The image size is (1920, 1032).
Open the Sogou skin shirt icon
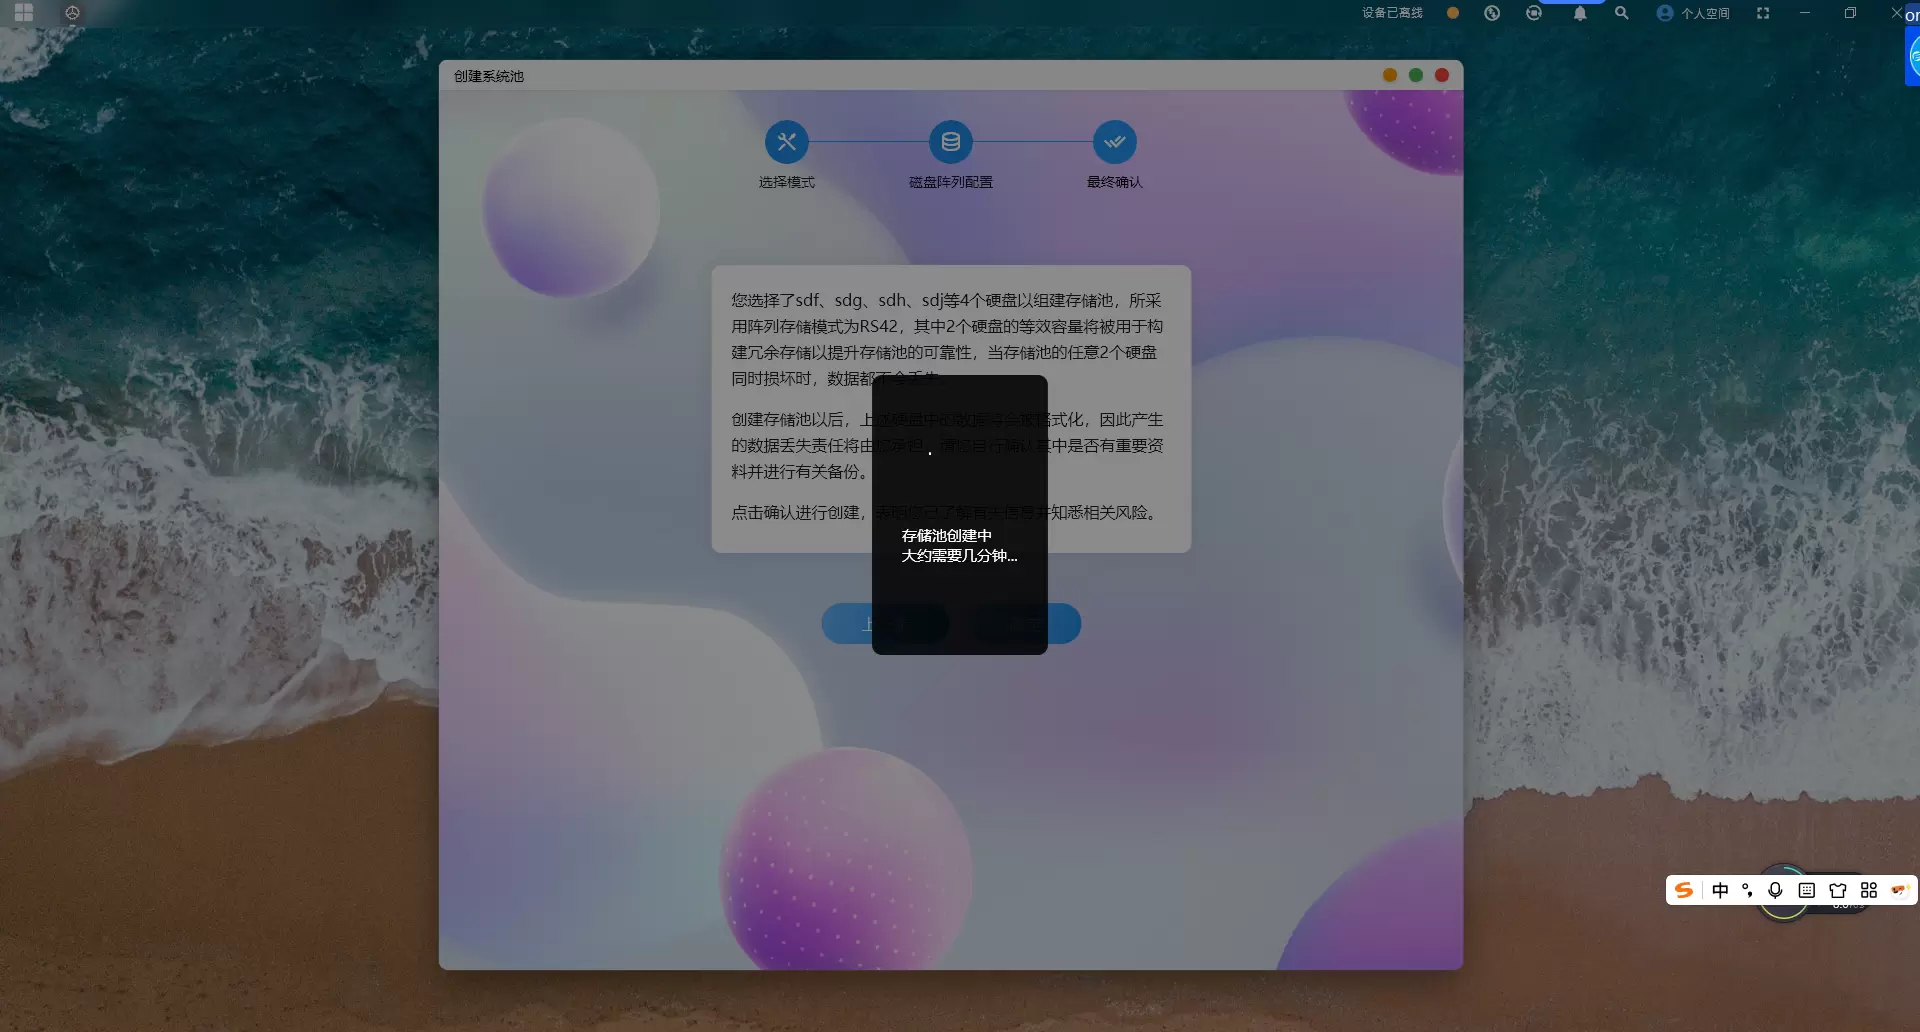1837,890
